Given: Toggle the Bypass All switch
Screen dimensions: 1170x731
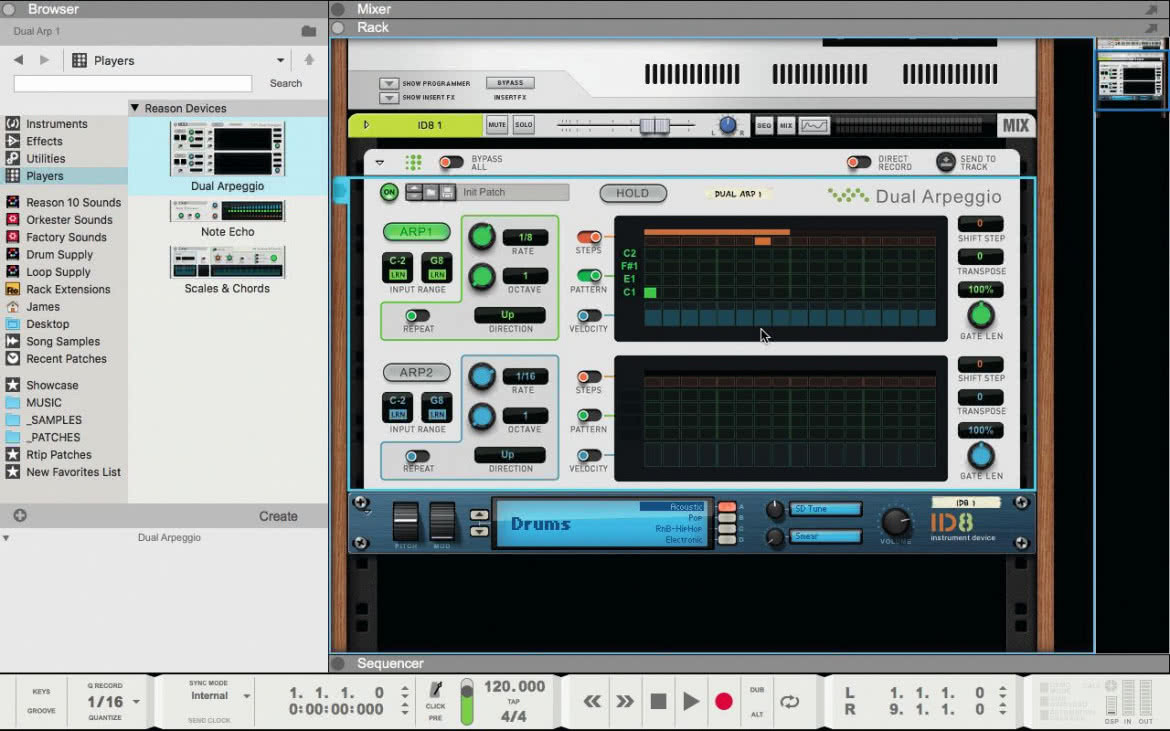Looking at the screenshot, I should coord(451,162).
